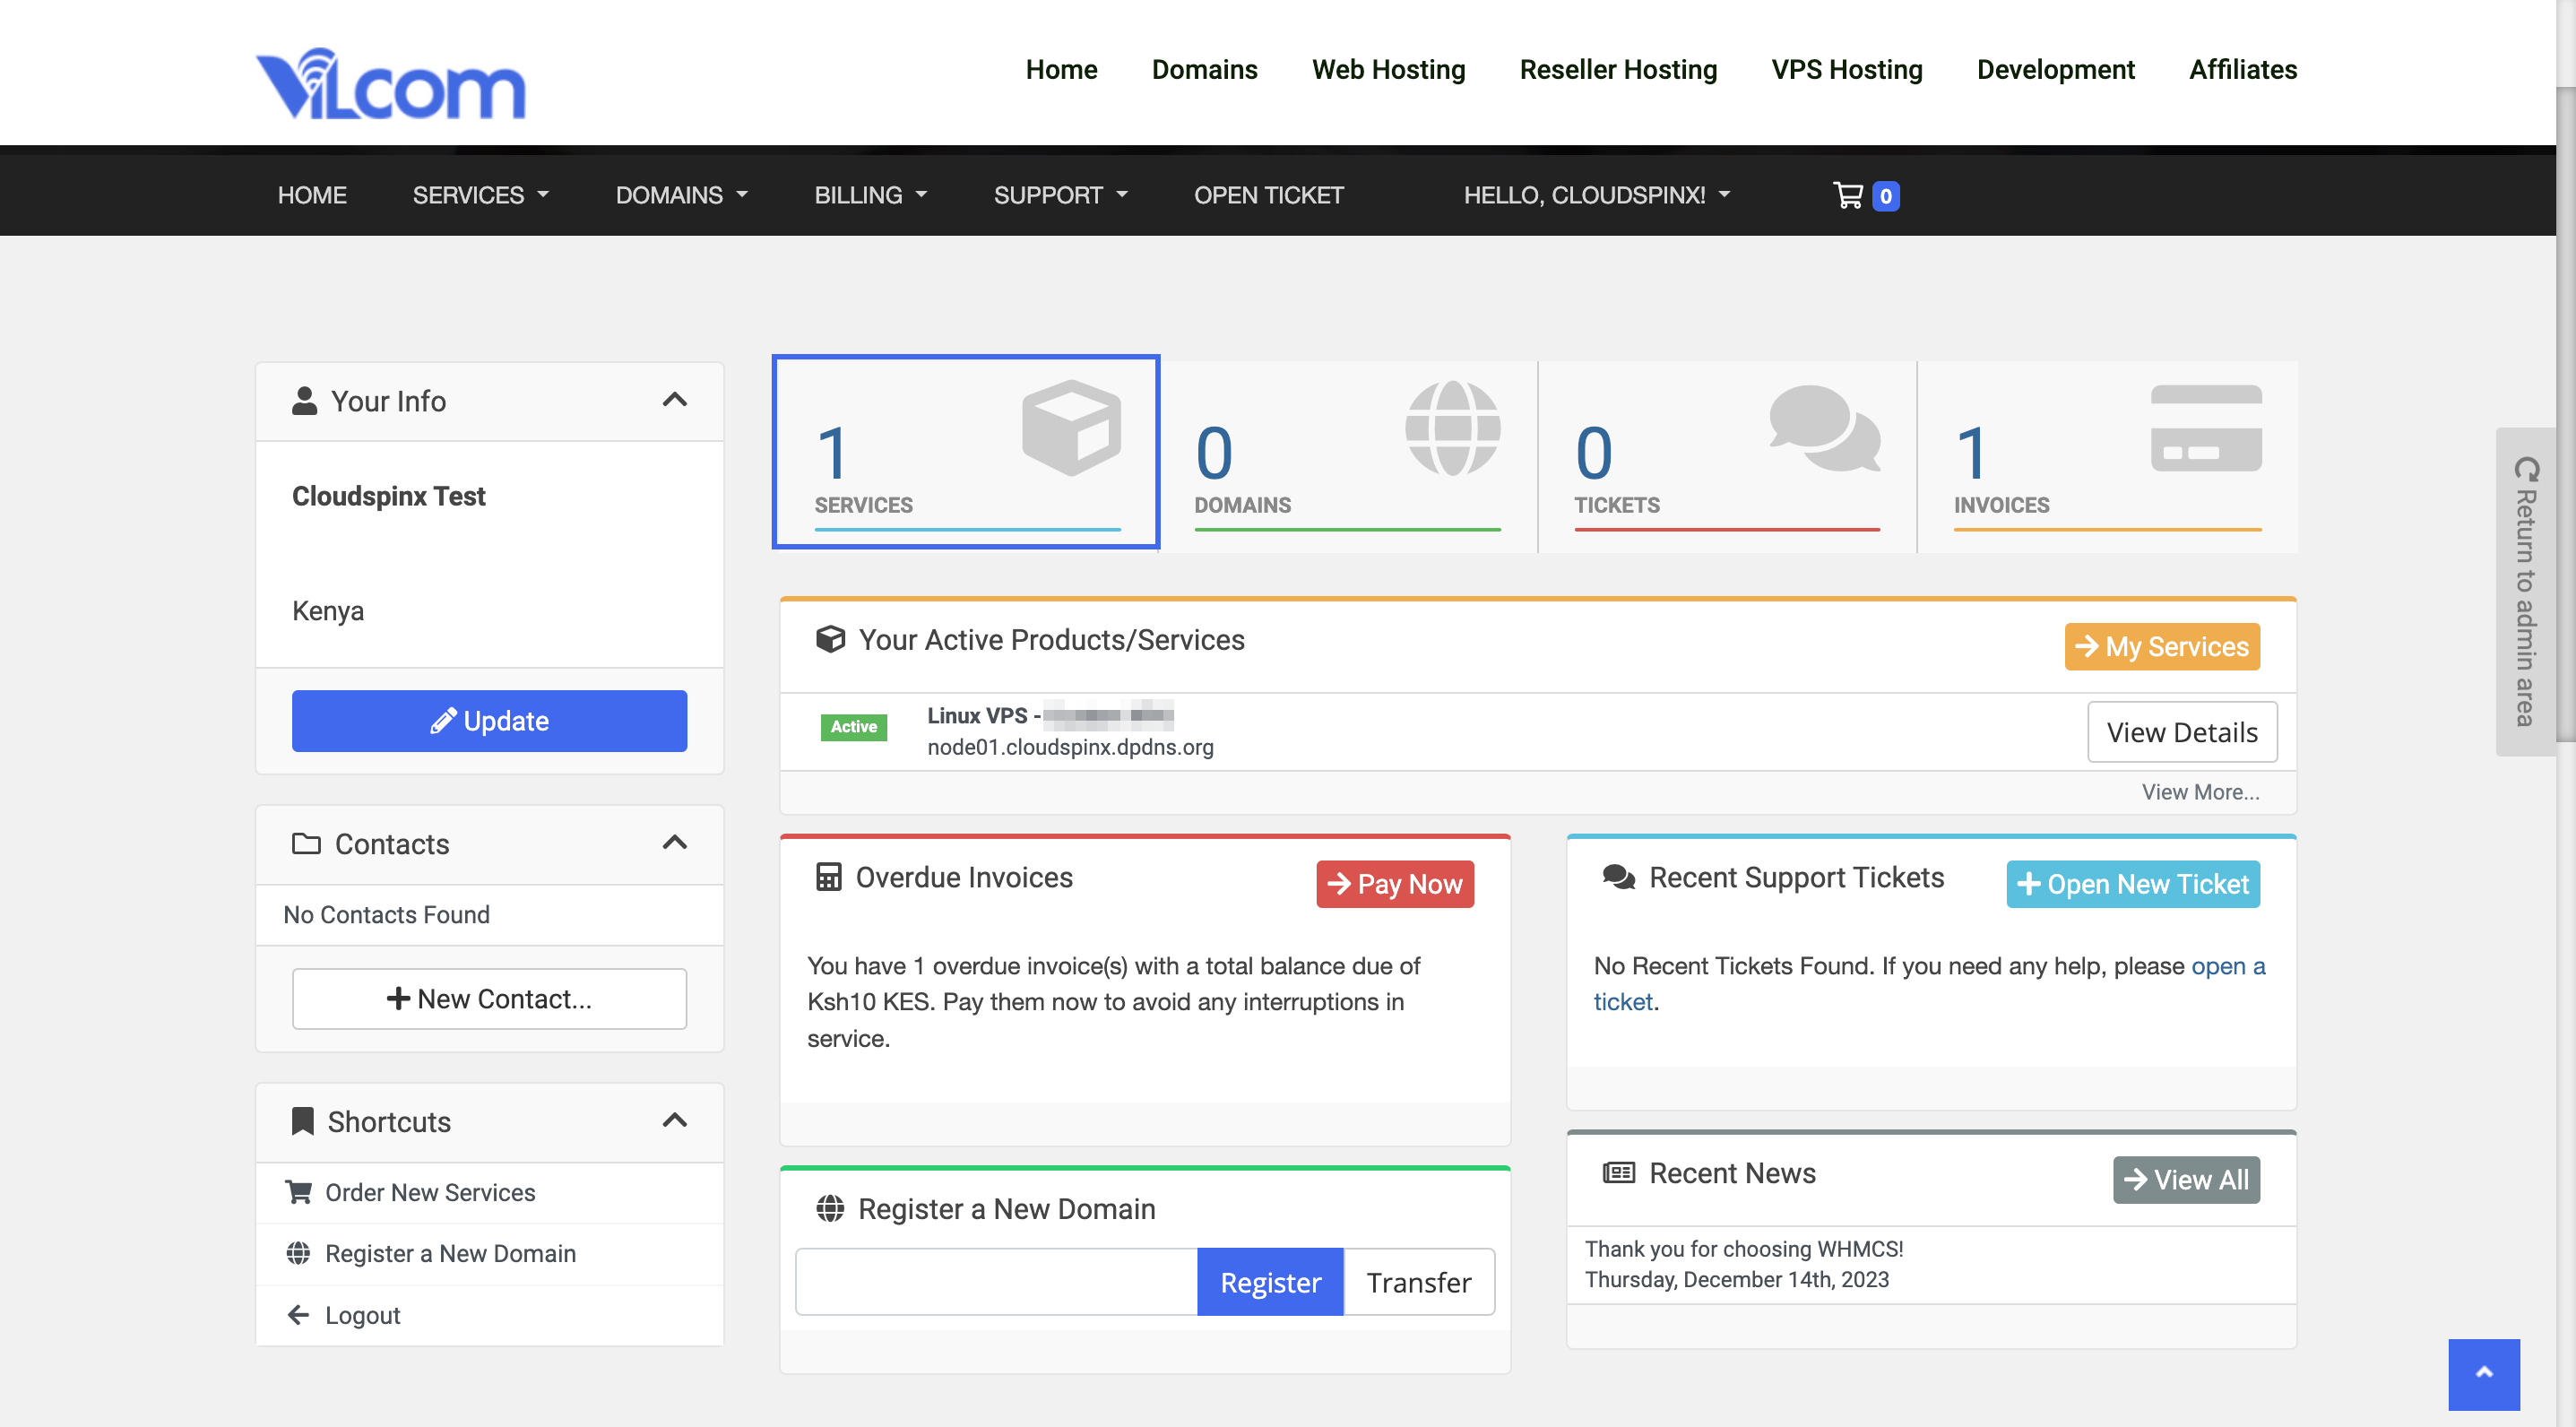The height and width of the screenshot is (1427, 2576).
Task: Click scroll-to-top arrow button
Action: pyautogui.click(x=2483, y=1373)
